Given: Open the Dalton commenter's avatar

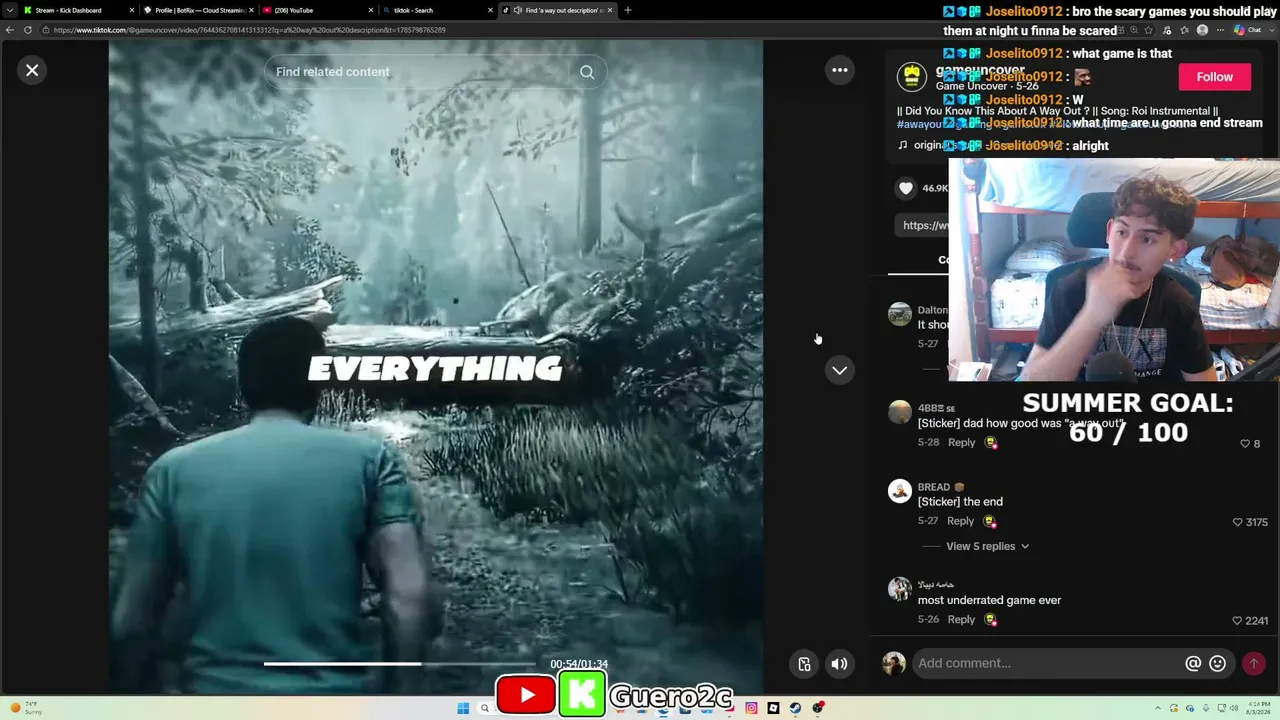Looking at the screenshot, I should click(x=900, y=314).
